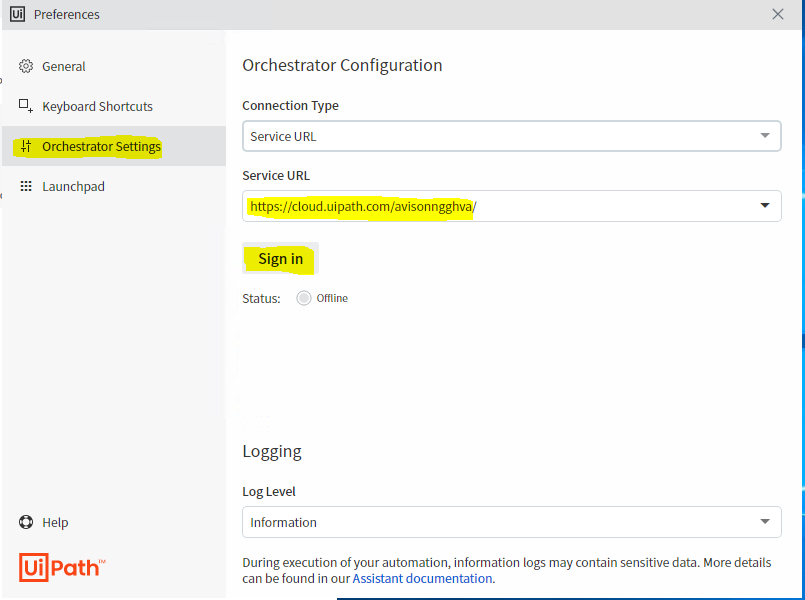Screen dimensions: 805x600
Task: Click the Ui icon in title bar
Action: click(17, 14)
